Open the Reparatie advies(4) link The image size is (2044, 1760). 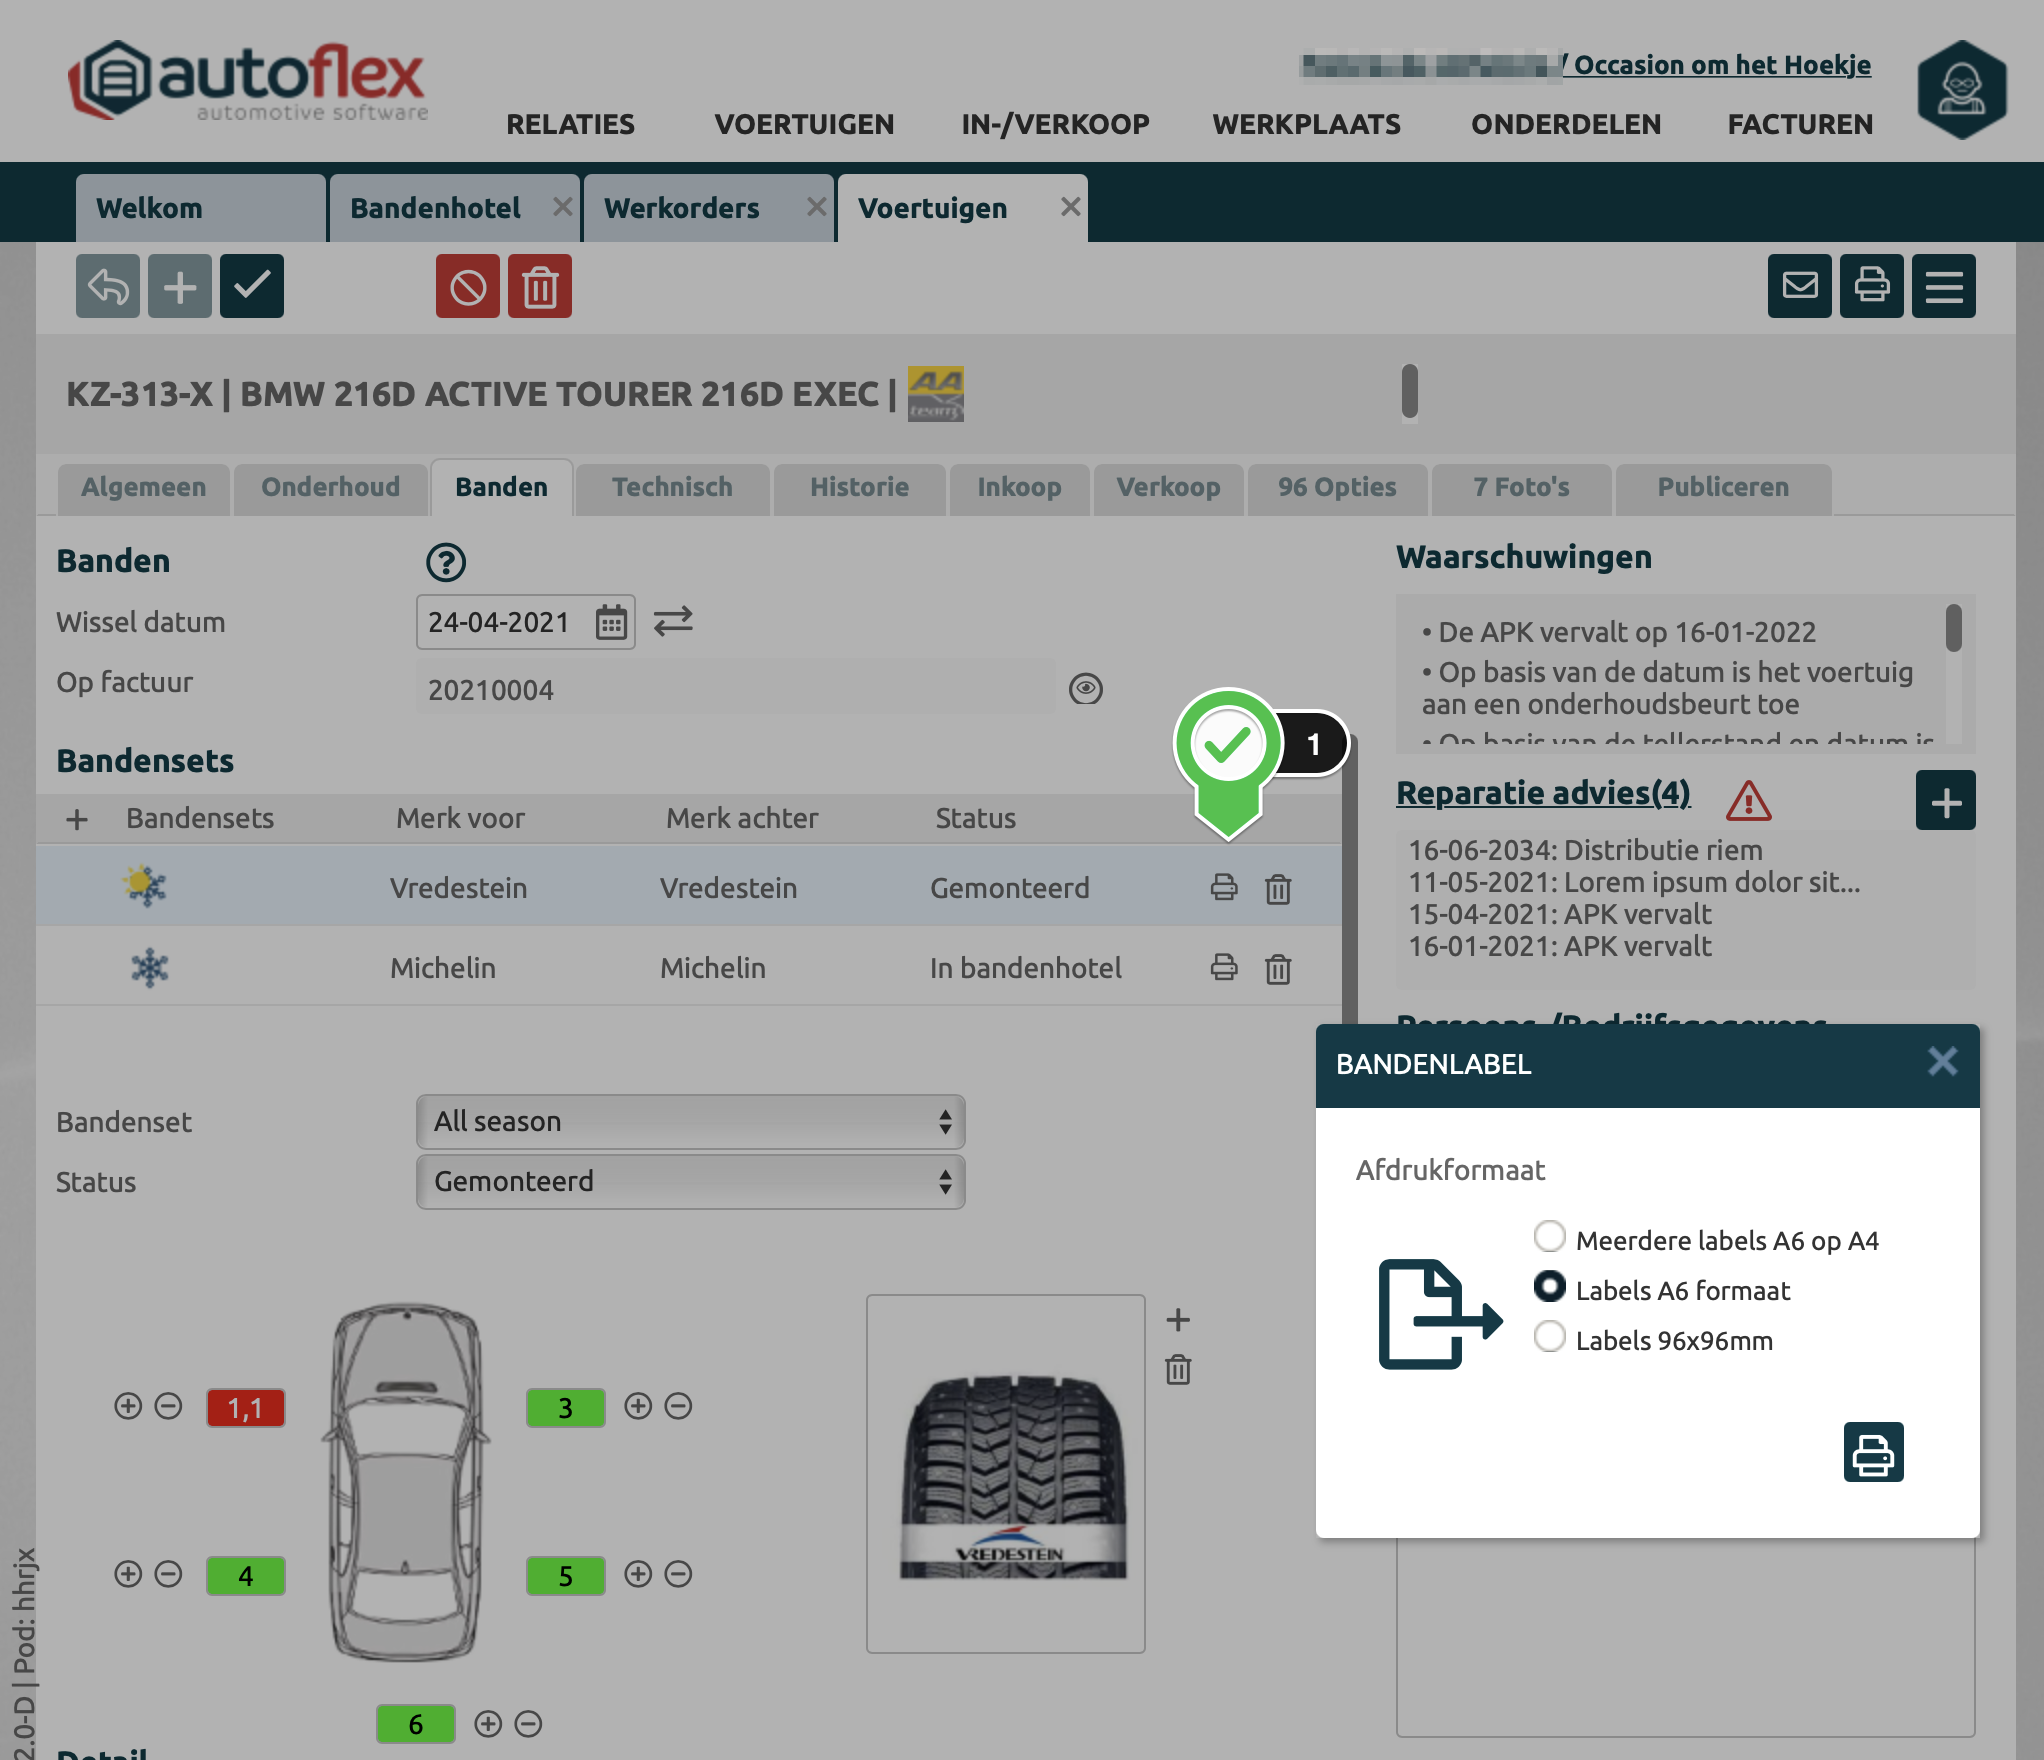[x=1543, y=793]
